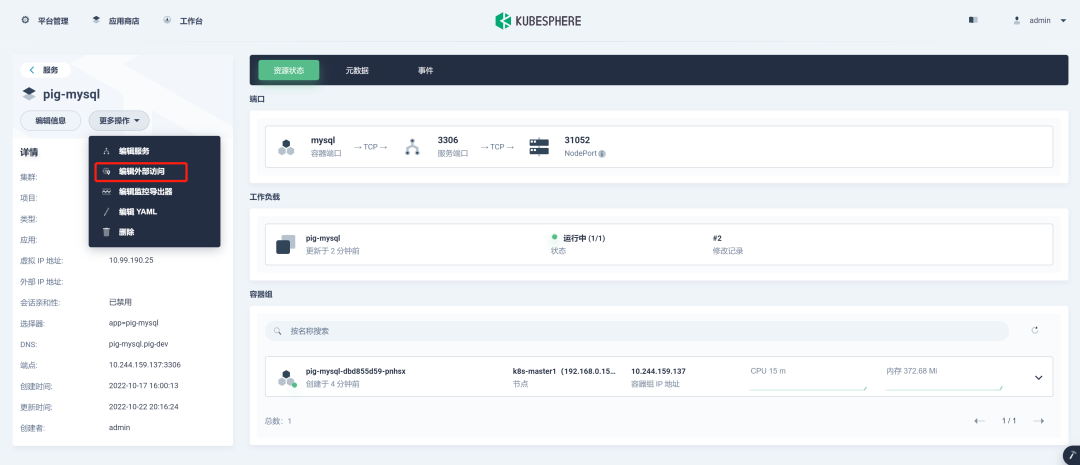Select 编辑外部访问 menu item
The height and width of the screenshot is (465, 1080).
coord(141,171)
